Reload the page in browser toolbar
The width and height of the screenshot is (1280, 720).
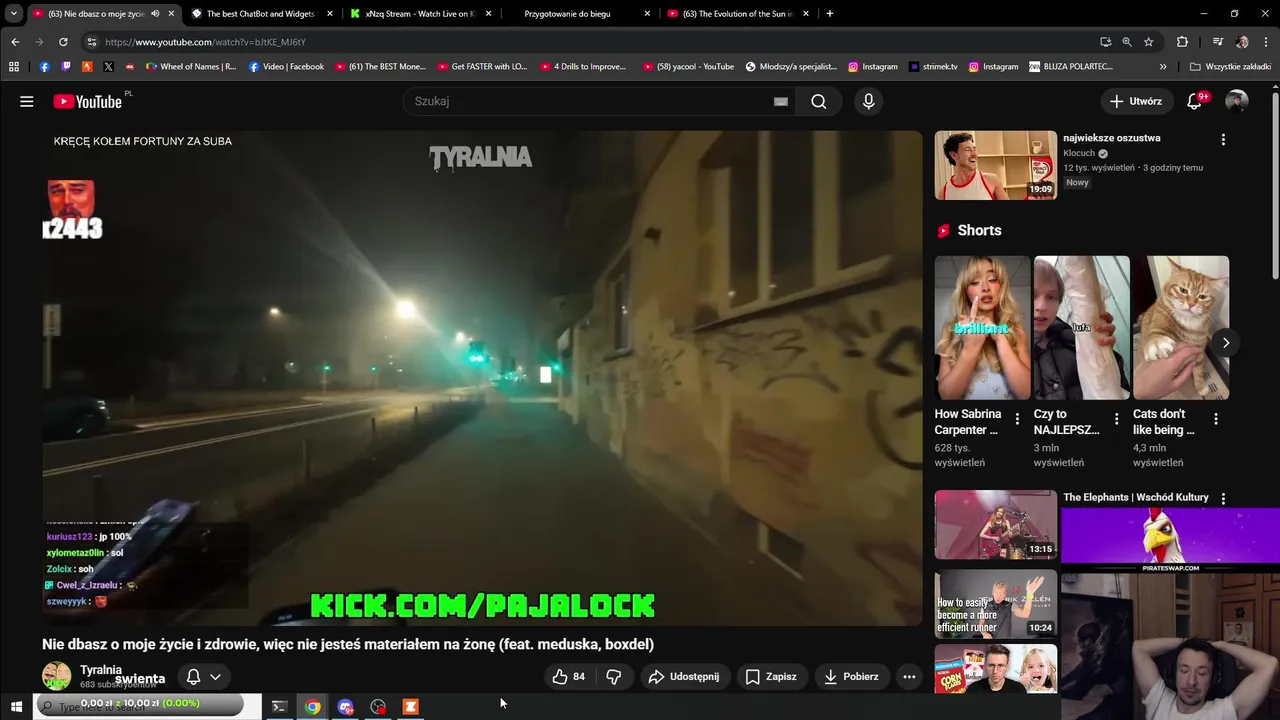coord(63,42)
